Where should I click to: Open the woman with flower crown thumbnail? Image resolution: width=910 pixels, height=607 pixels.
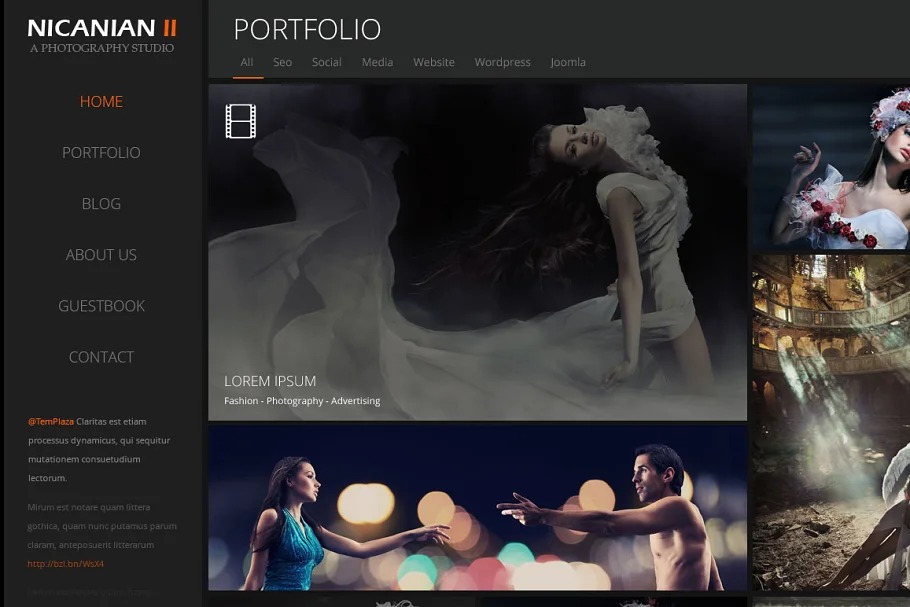click(x=831, y=166)
